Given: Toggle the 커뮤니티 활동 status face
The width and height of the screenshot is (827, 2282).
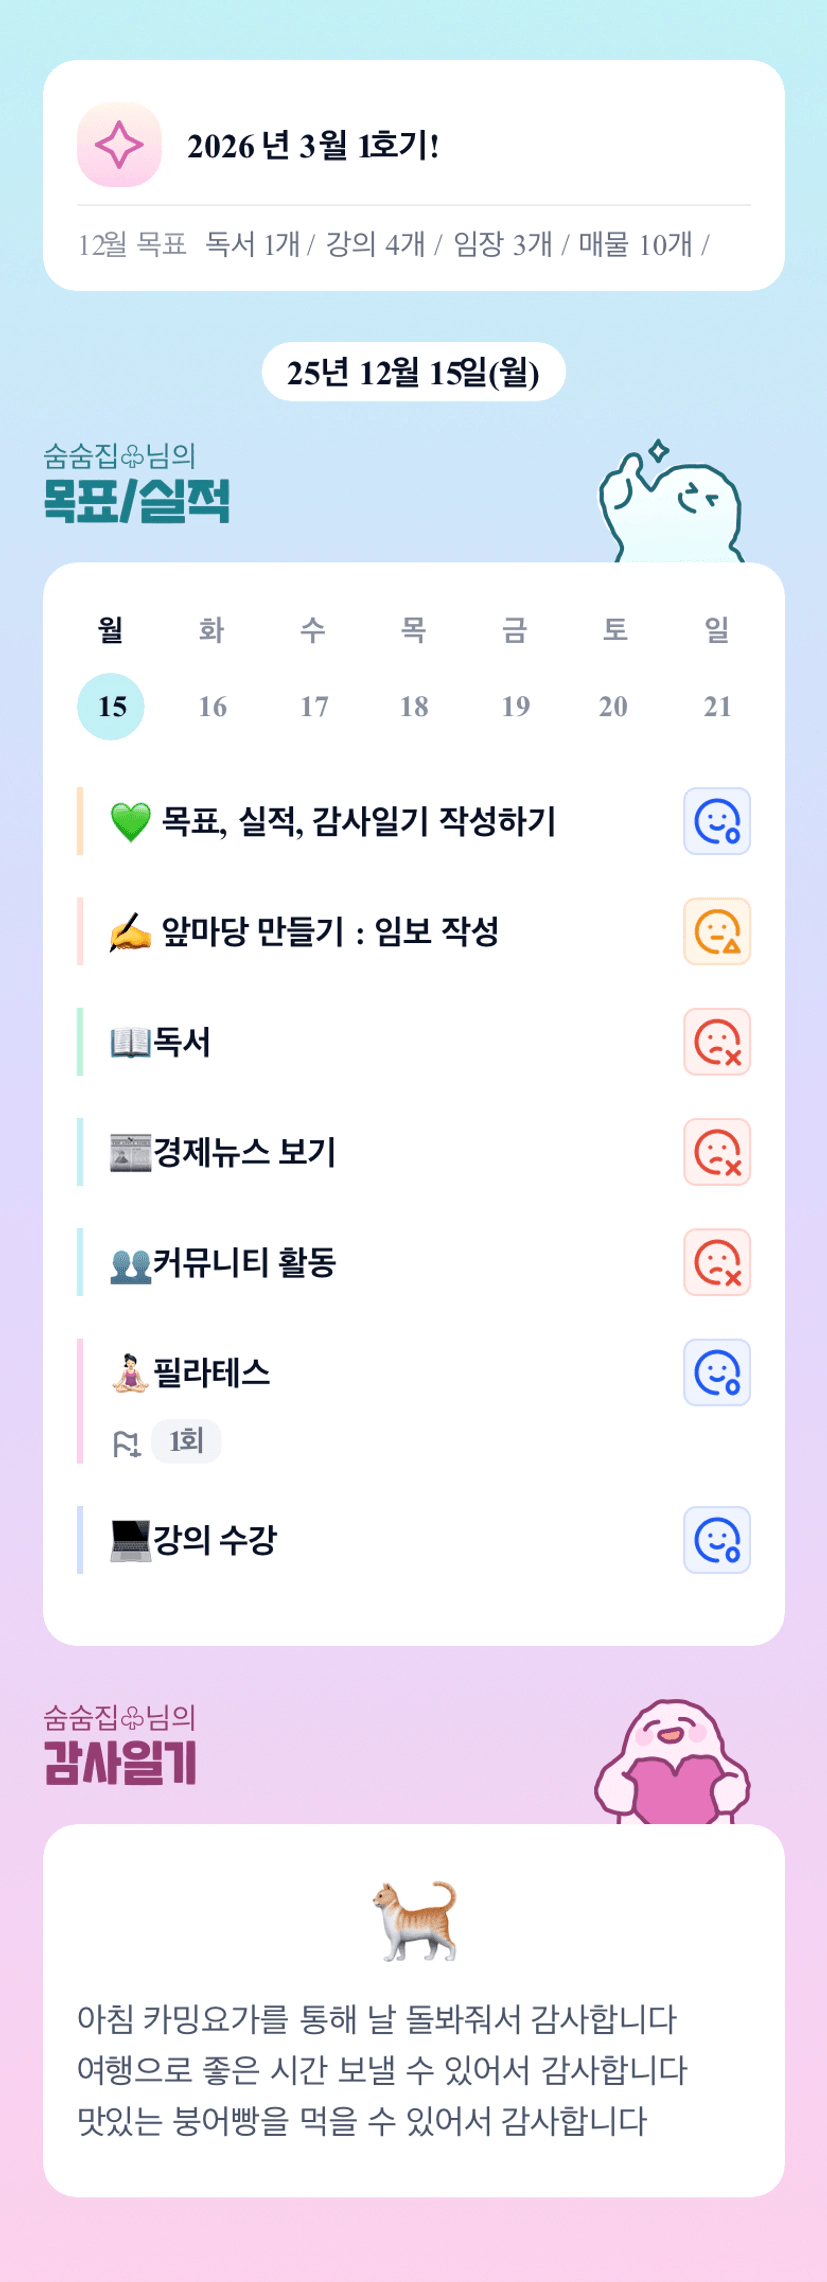Looking at the screenshot, I should pos(716,1262).
